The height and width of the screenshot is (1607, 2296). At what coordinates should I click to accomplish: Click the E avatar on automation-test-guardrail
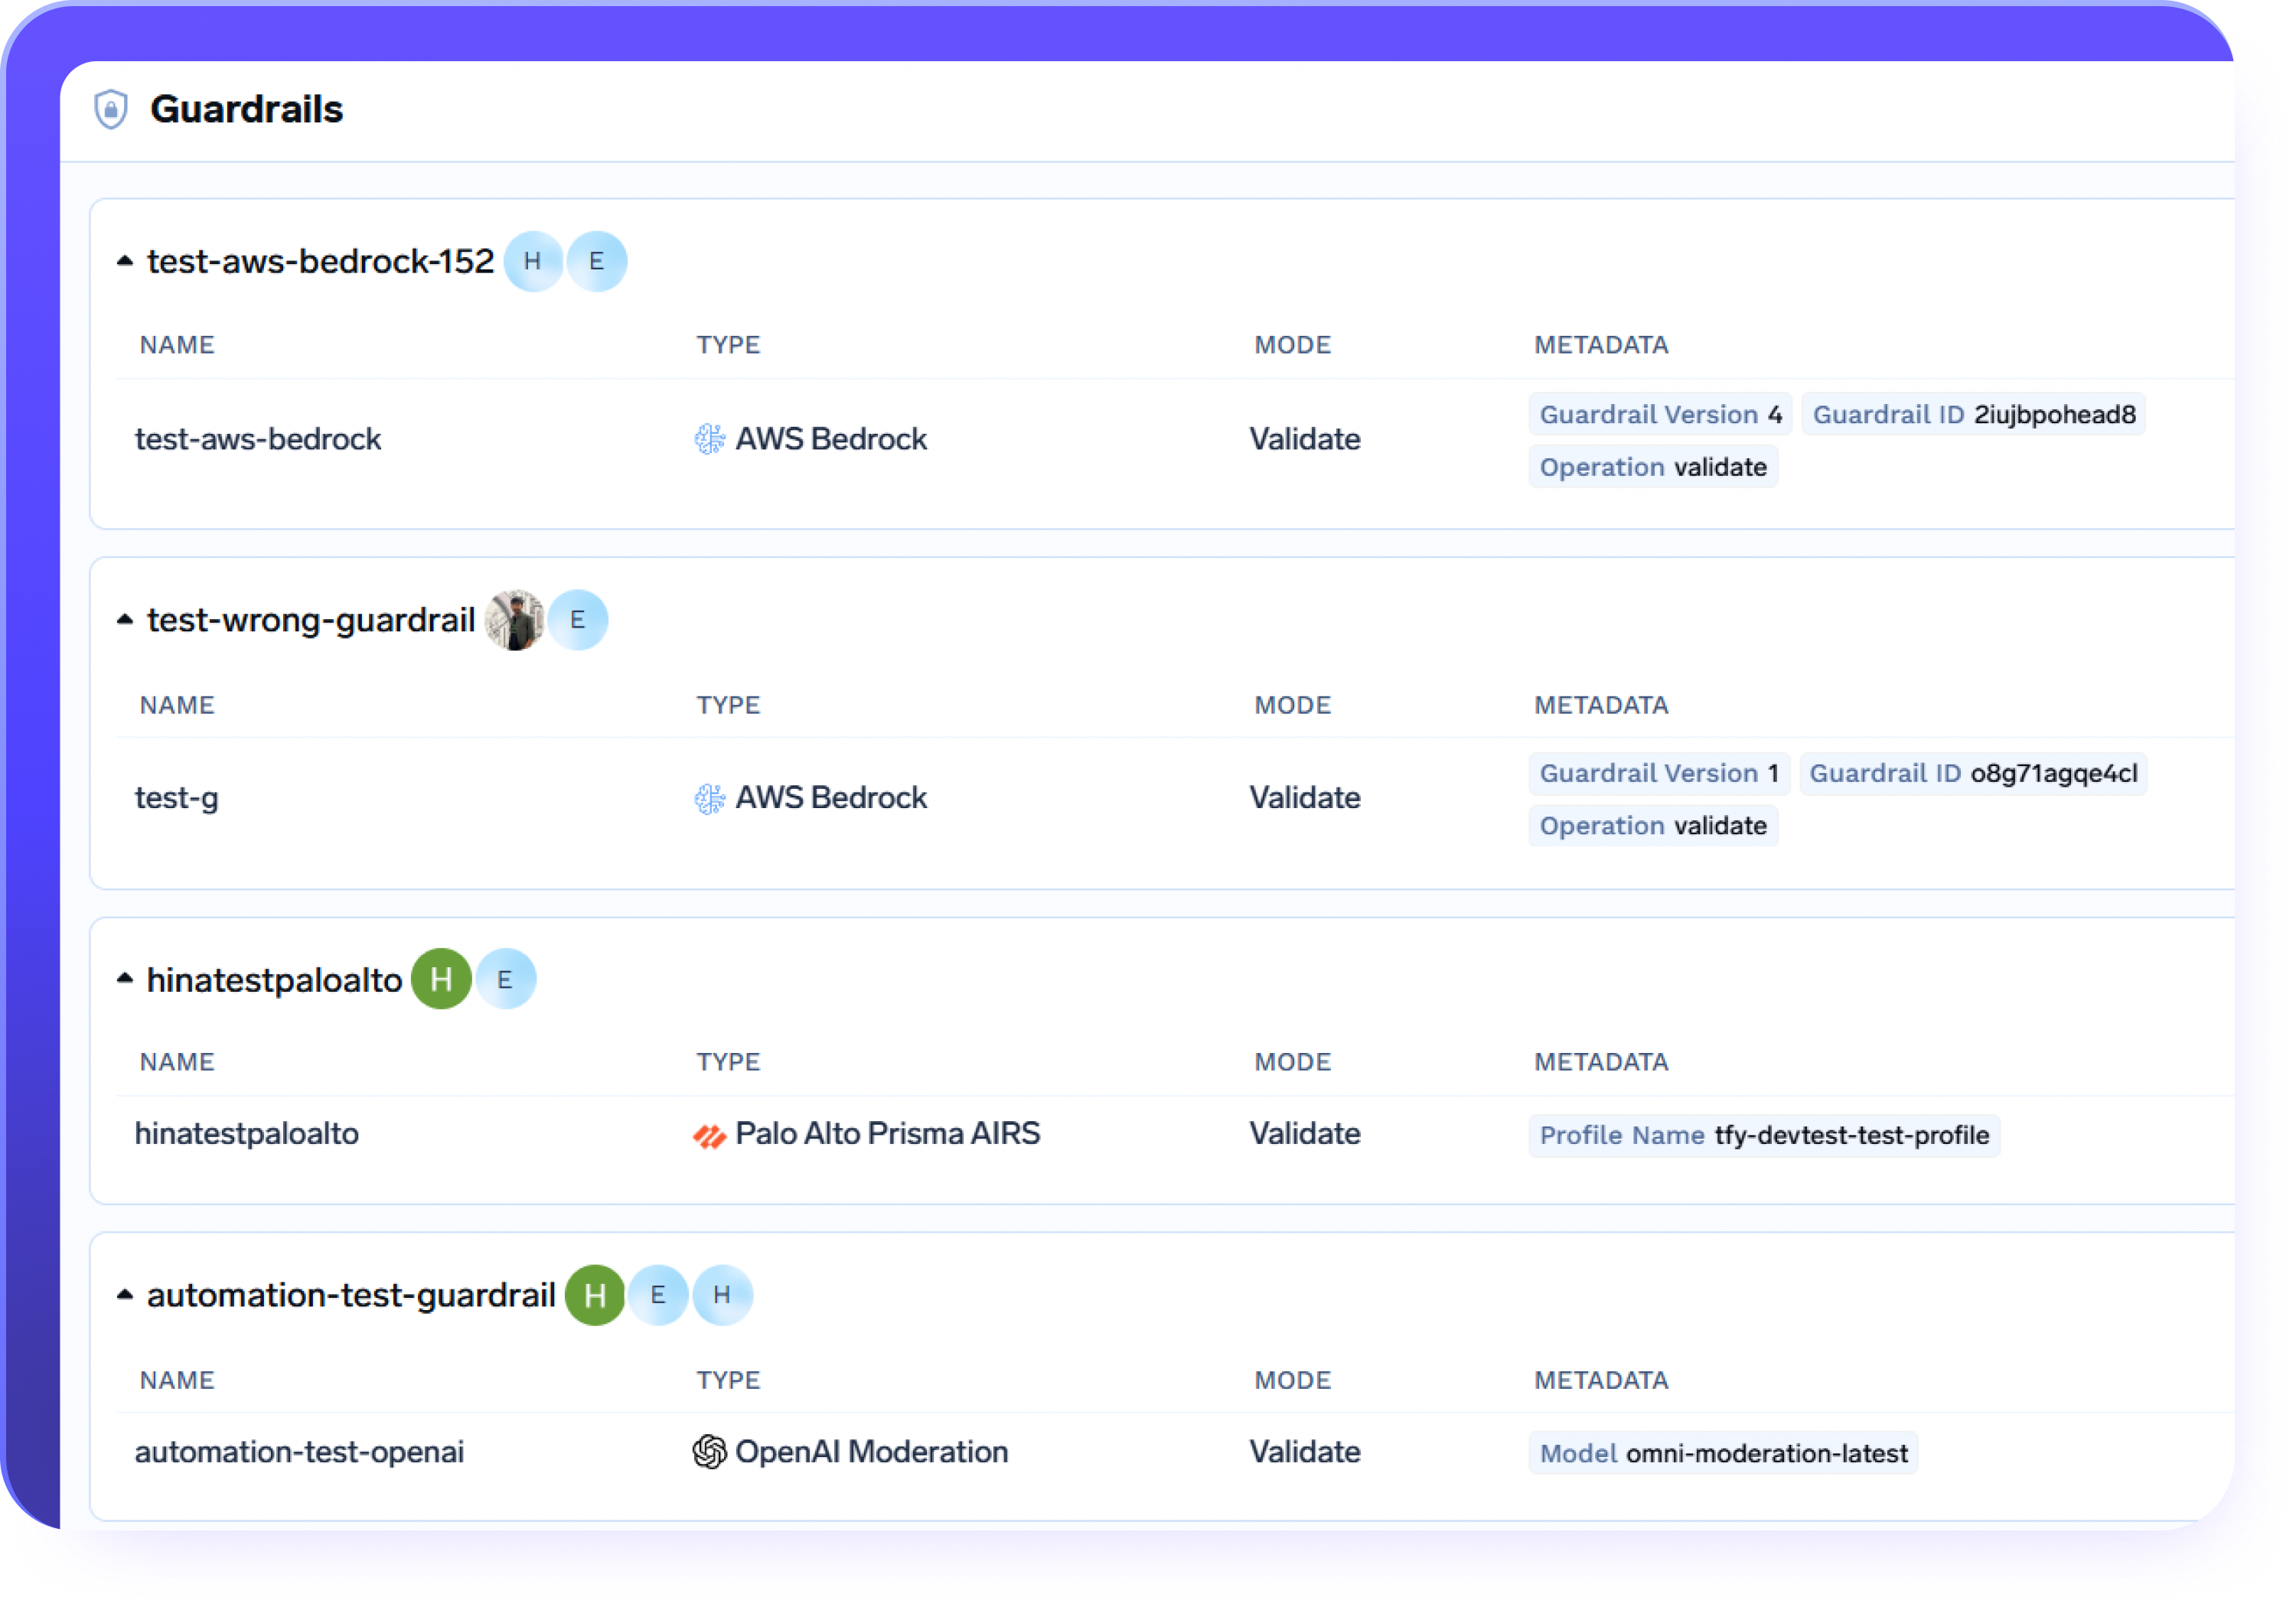tap(658, 1295)
